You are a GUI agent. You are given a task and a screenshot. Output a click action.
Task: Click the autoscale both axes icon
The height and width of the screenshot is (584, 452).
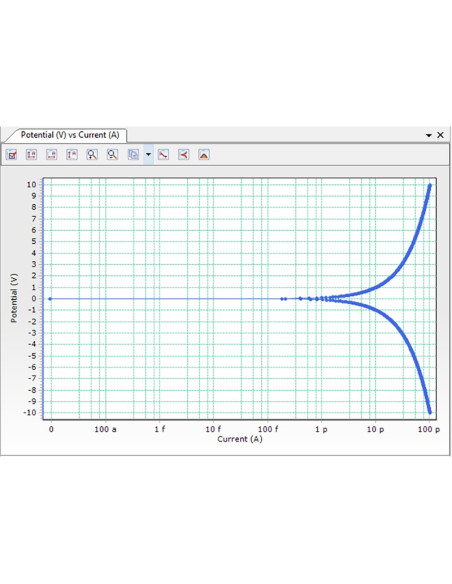(x=32, y=155)
